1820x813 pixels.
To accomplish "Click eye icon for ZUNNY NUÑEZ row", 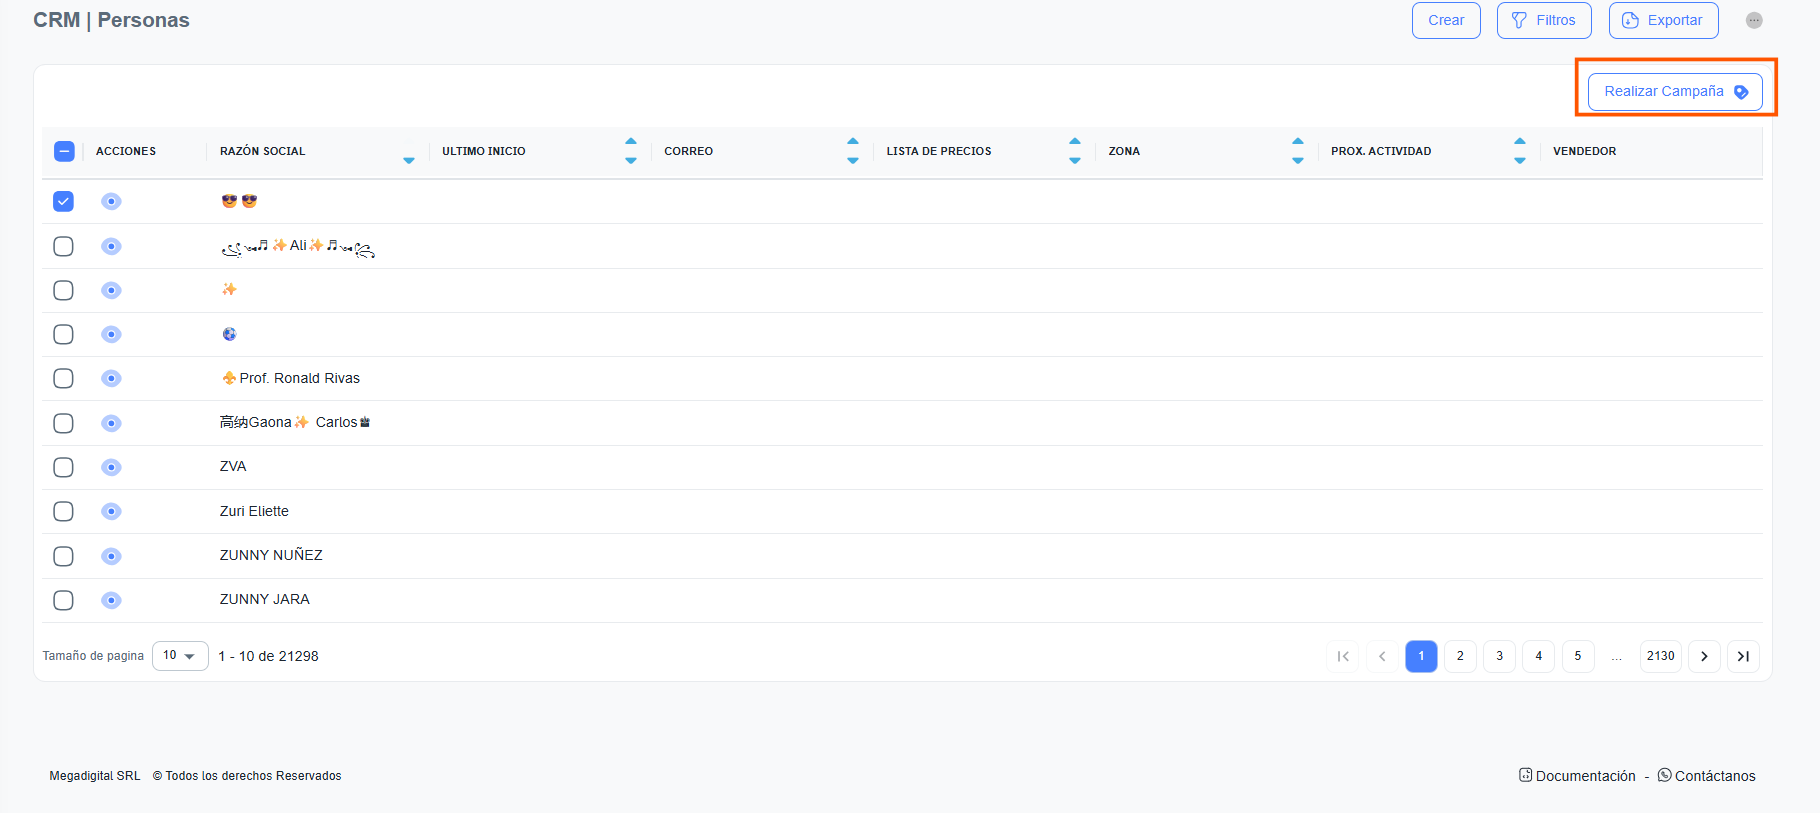I will 111,556.
